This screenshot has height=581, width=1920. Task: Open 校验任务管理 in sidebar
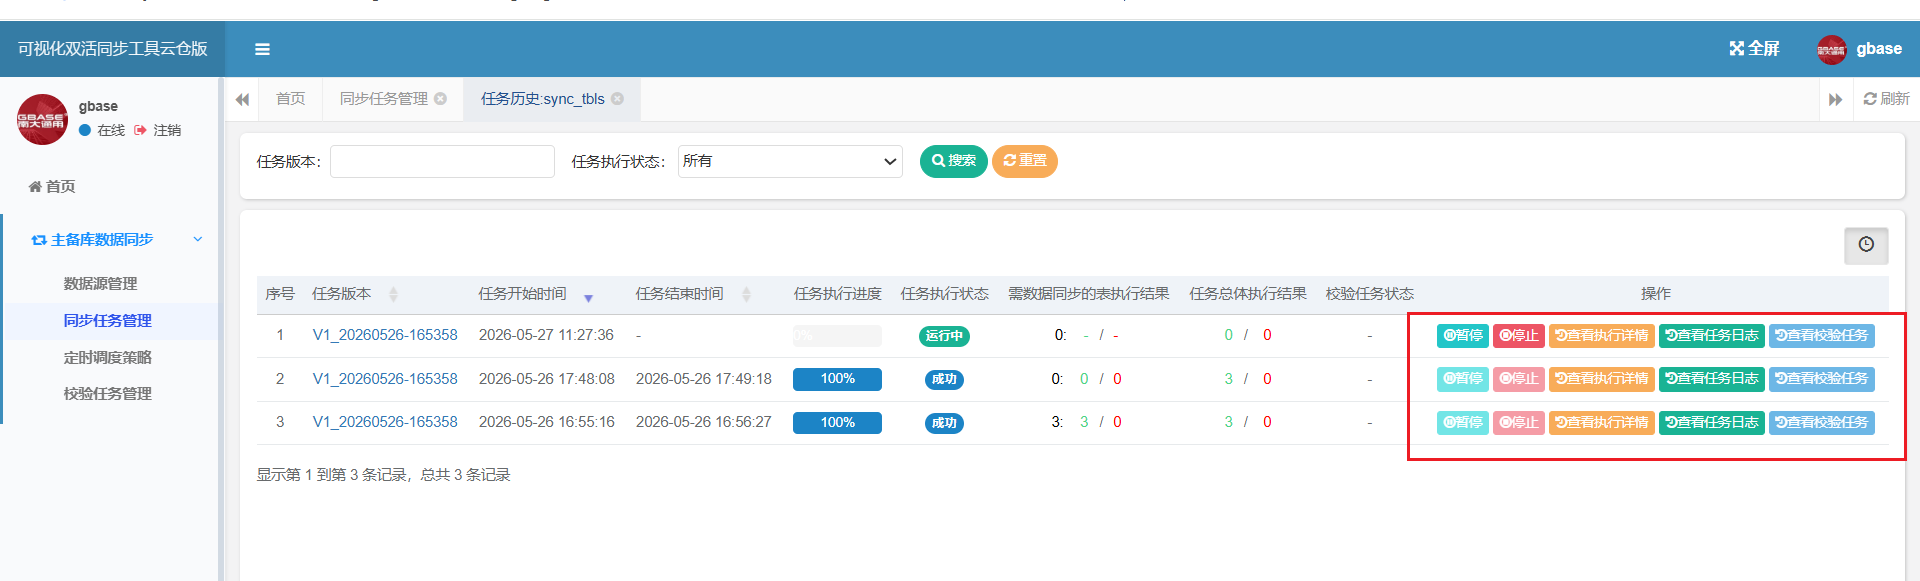107,394
